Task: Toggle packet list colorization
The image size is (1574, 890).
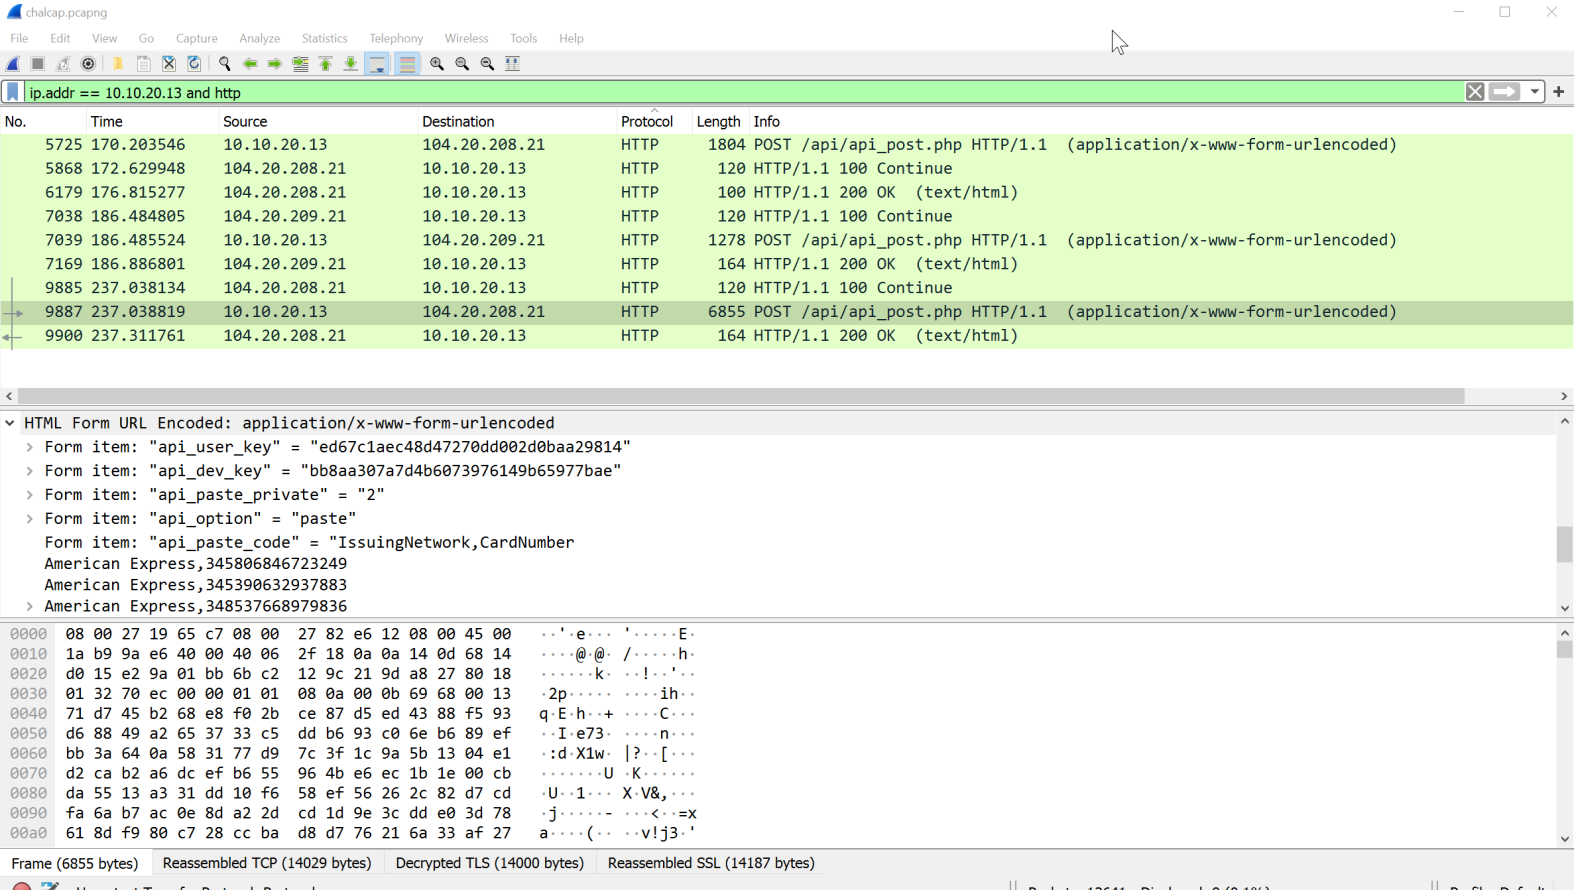Action: [x=407, y=64]
